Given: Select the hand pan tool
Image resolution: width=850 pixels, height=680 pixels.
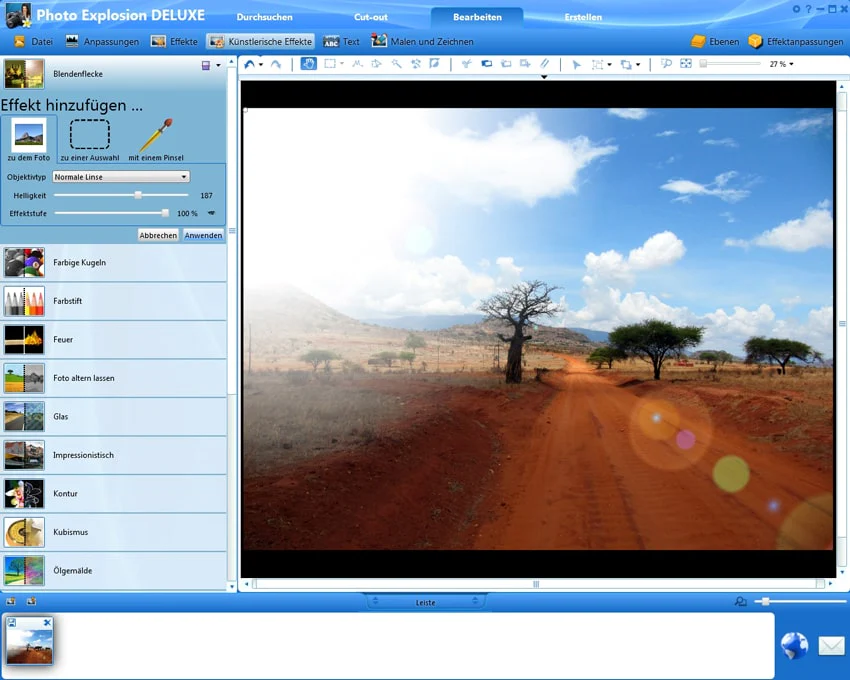Looking at the screenshot, I should click(308, 64).
